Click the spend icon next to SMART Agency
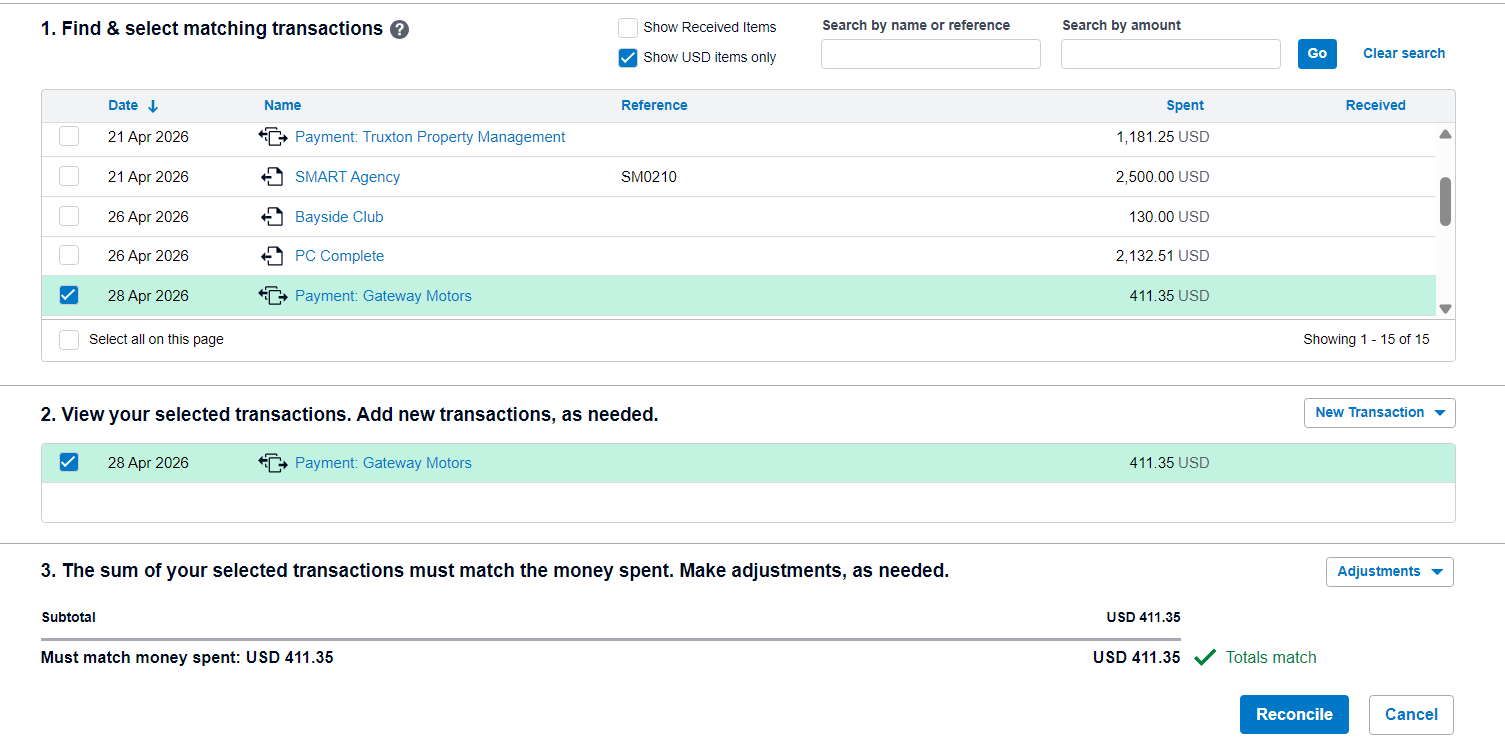The height and width of the screenshot is (739, 1505). (x=272, y=177)
